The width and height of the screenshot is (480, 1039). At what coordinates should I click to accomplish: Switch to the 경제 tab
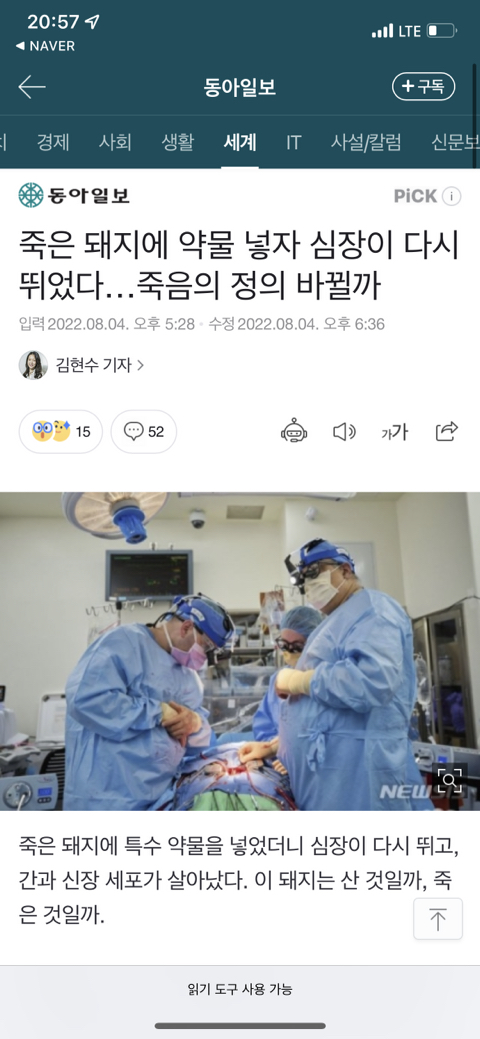52,142
